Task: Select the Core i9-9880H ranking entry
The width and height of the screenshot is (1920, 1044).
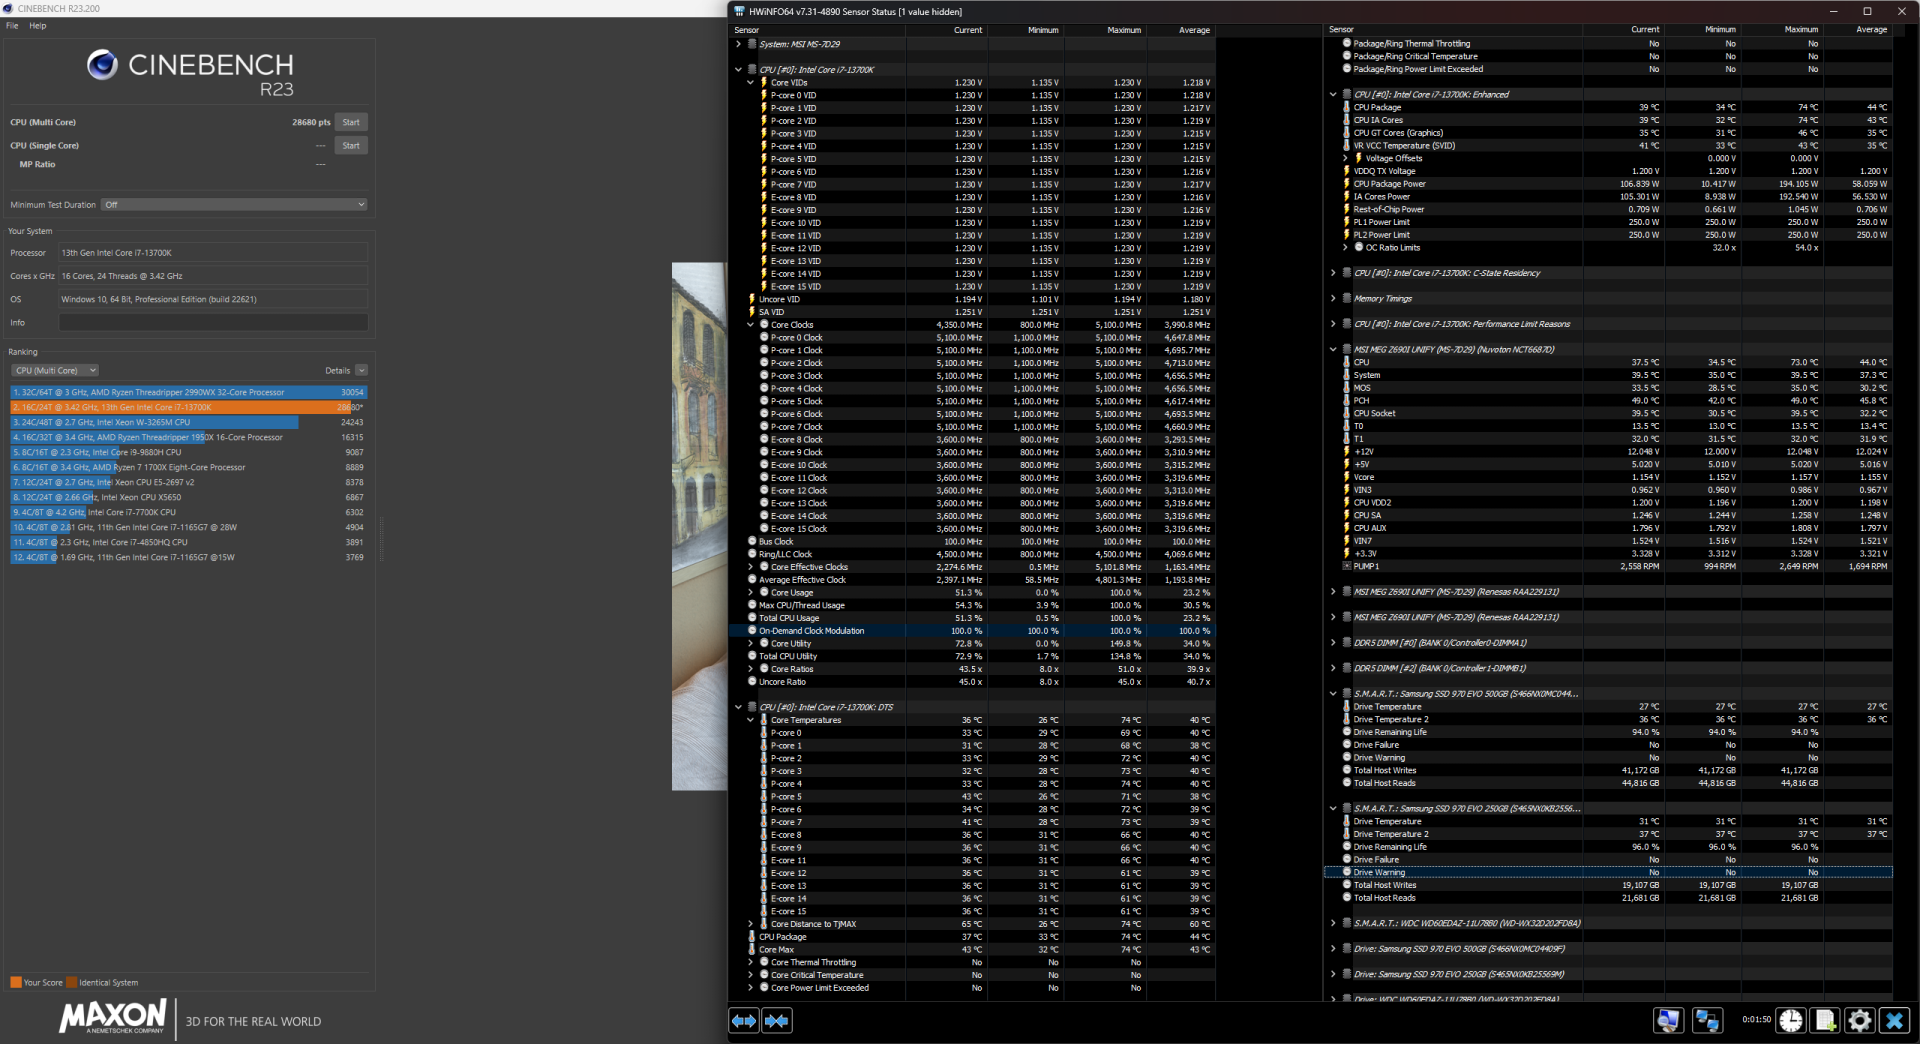Action: [x=189, y=452]
